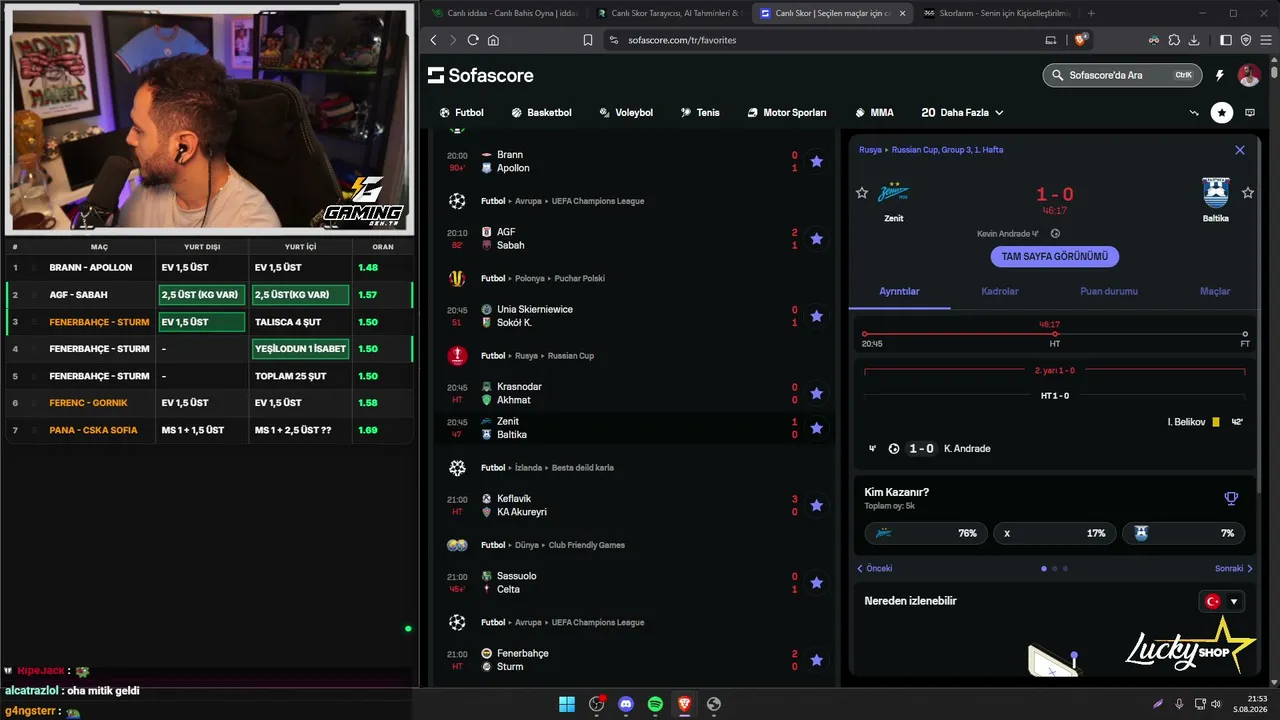Viewport: 1280px width, 720px height.
Task: Go to Önceki card
Action: (x=874, y=568)
